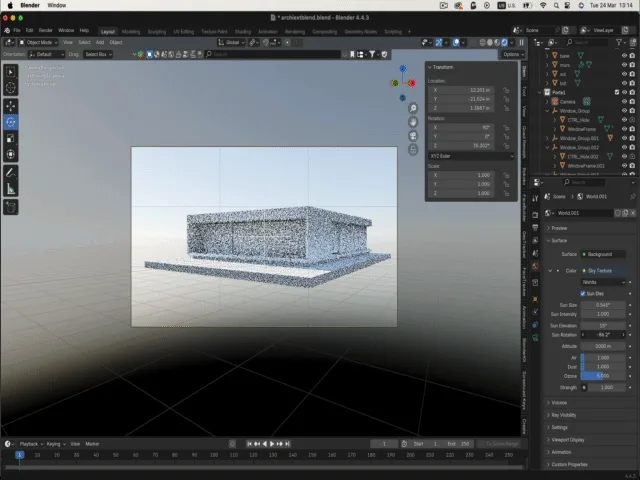The height and width of the screenshot is (480, 640).
Task: Choose the Add Cube tool
Action: [x=11, y=206]
